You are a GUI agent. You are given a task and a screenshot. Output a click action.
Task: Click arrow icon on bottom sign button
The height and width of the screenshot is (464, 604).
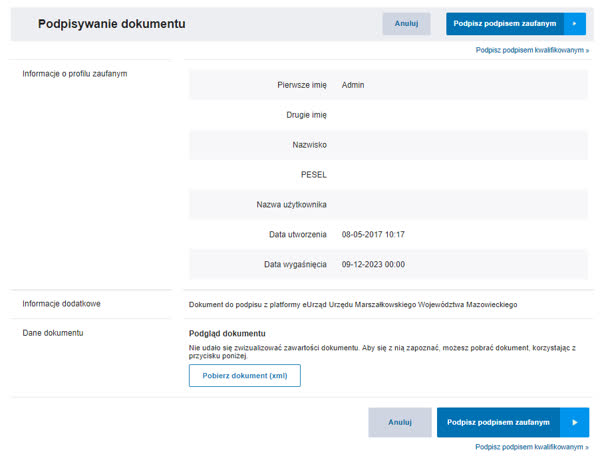(575, 422)
